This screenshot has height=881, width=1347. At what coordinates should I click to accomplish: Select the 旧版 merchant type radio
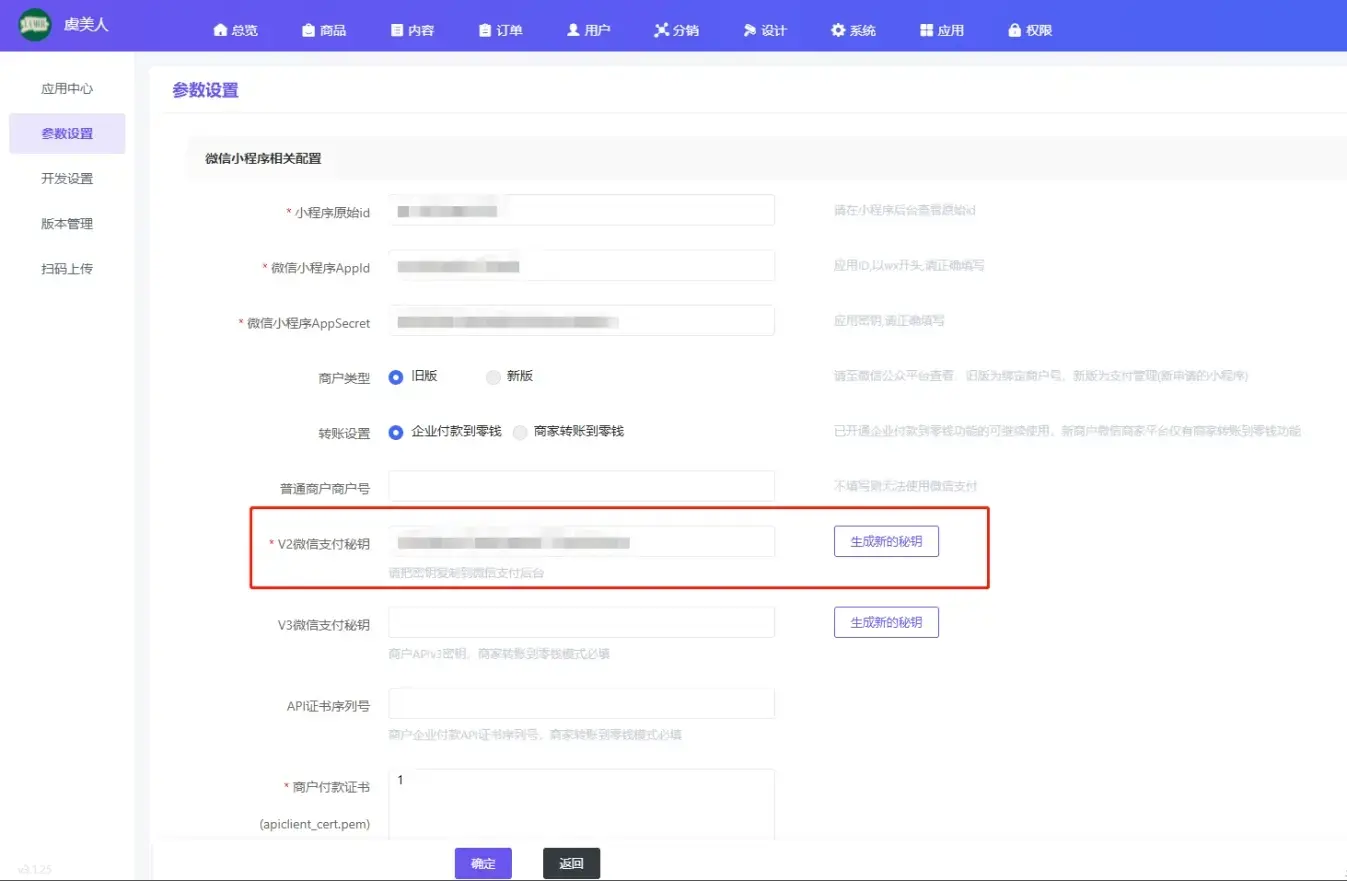(x=396, y=377)
